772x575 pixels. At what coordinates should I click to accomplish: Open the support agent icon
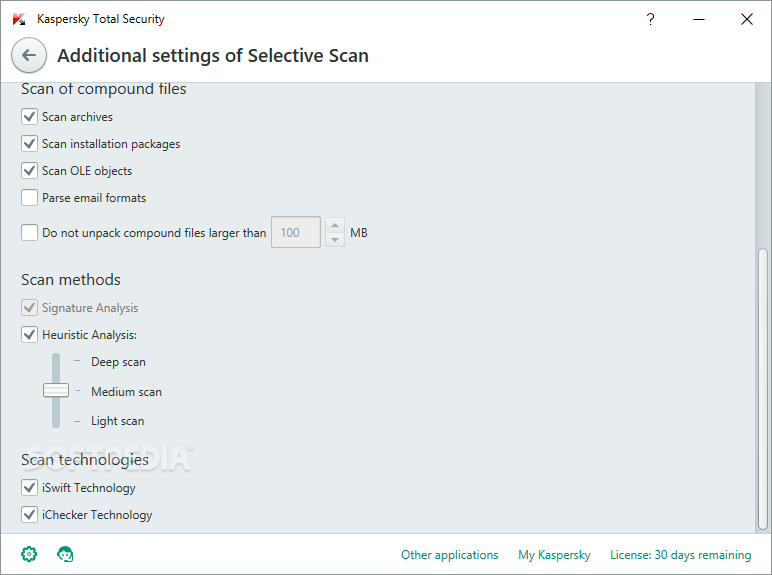65,554
